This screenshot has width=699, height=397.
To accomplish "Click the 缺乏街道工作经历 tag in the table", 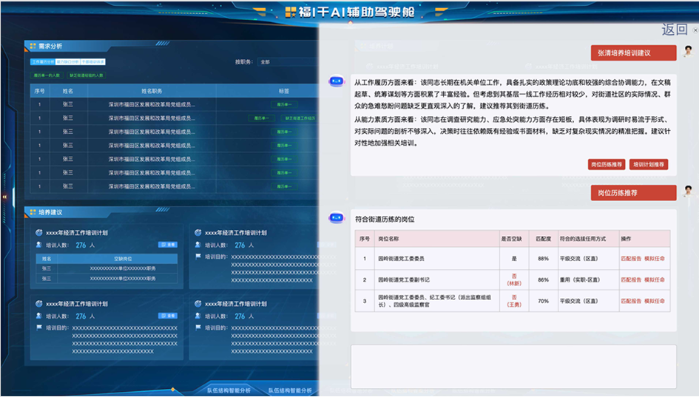I will tap(300, 118).
